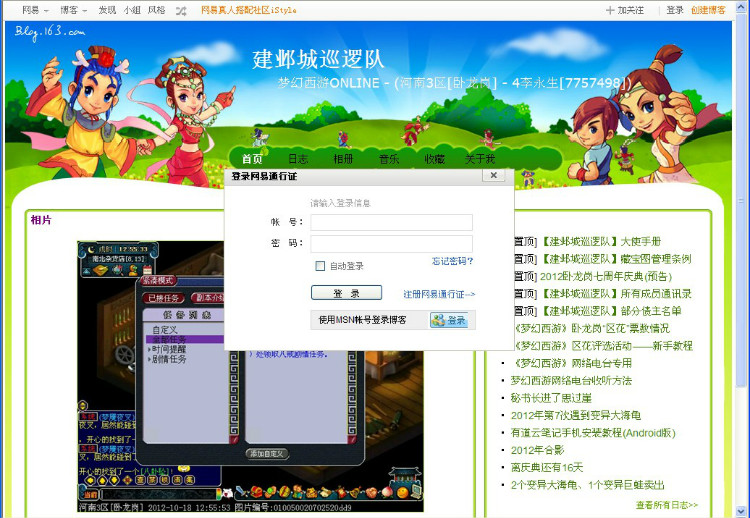Open 风格 in the top bar

(156, 10)
